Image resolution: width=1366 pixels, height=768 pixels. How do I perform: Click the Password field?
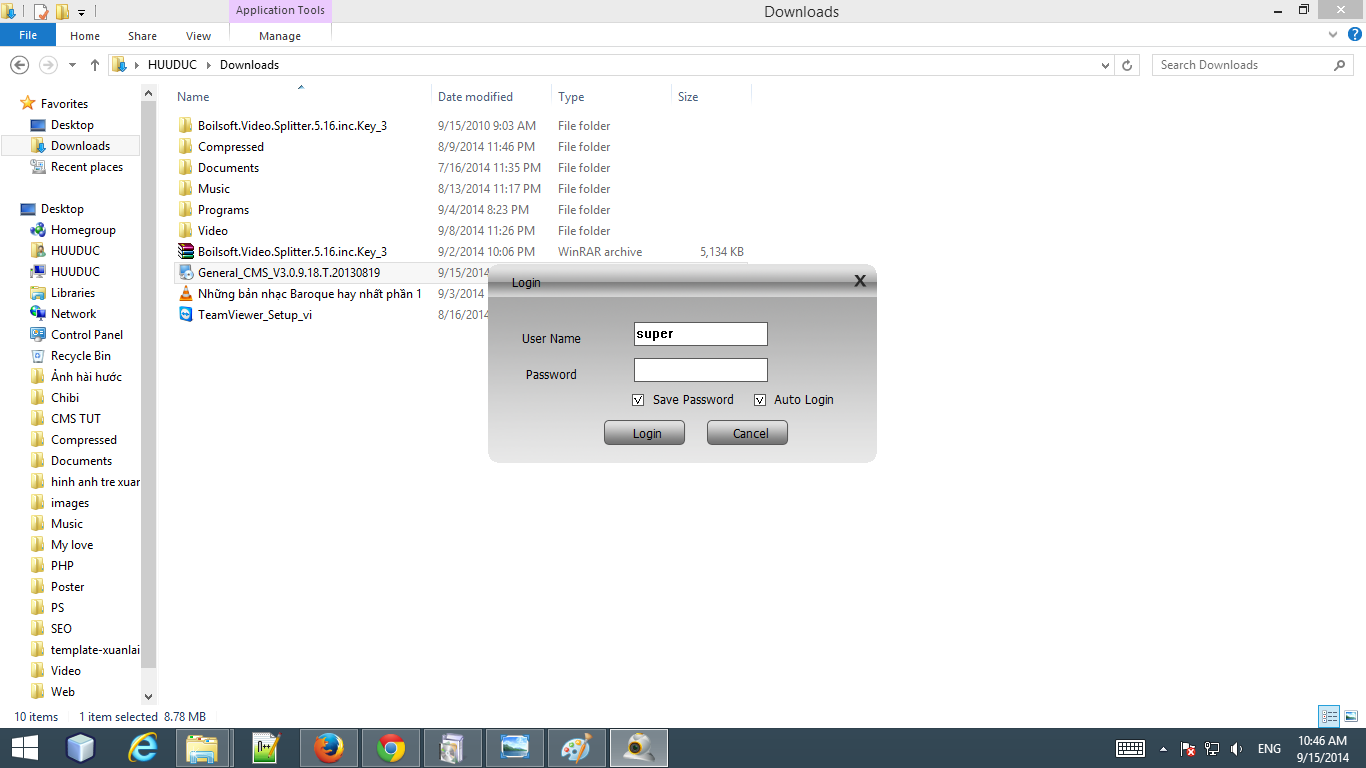point(701,370)
